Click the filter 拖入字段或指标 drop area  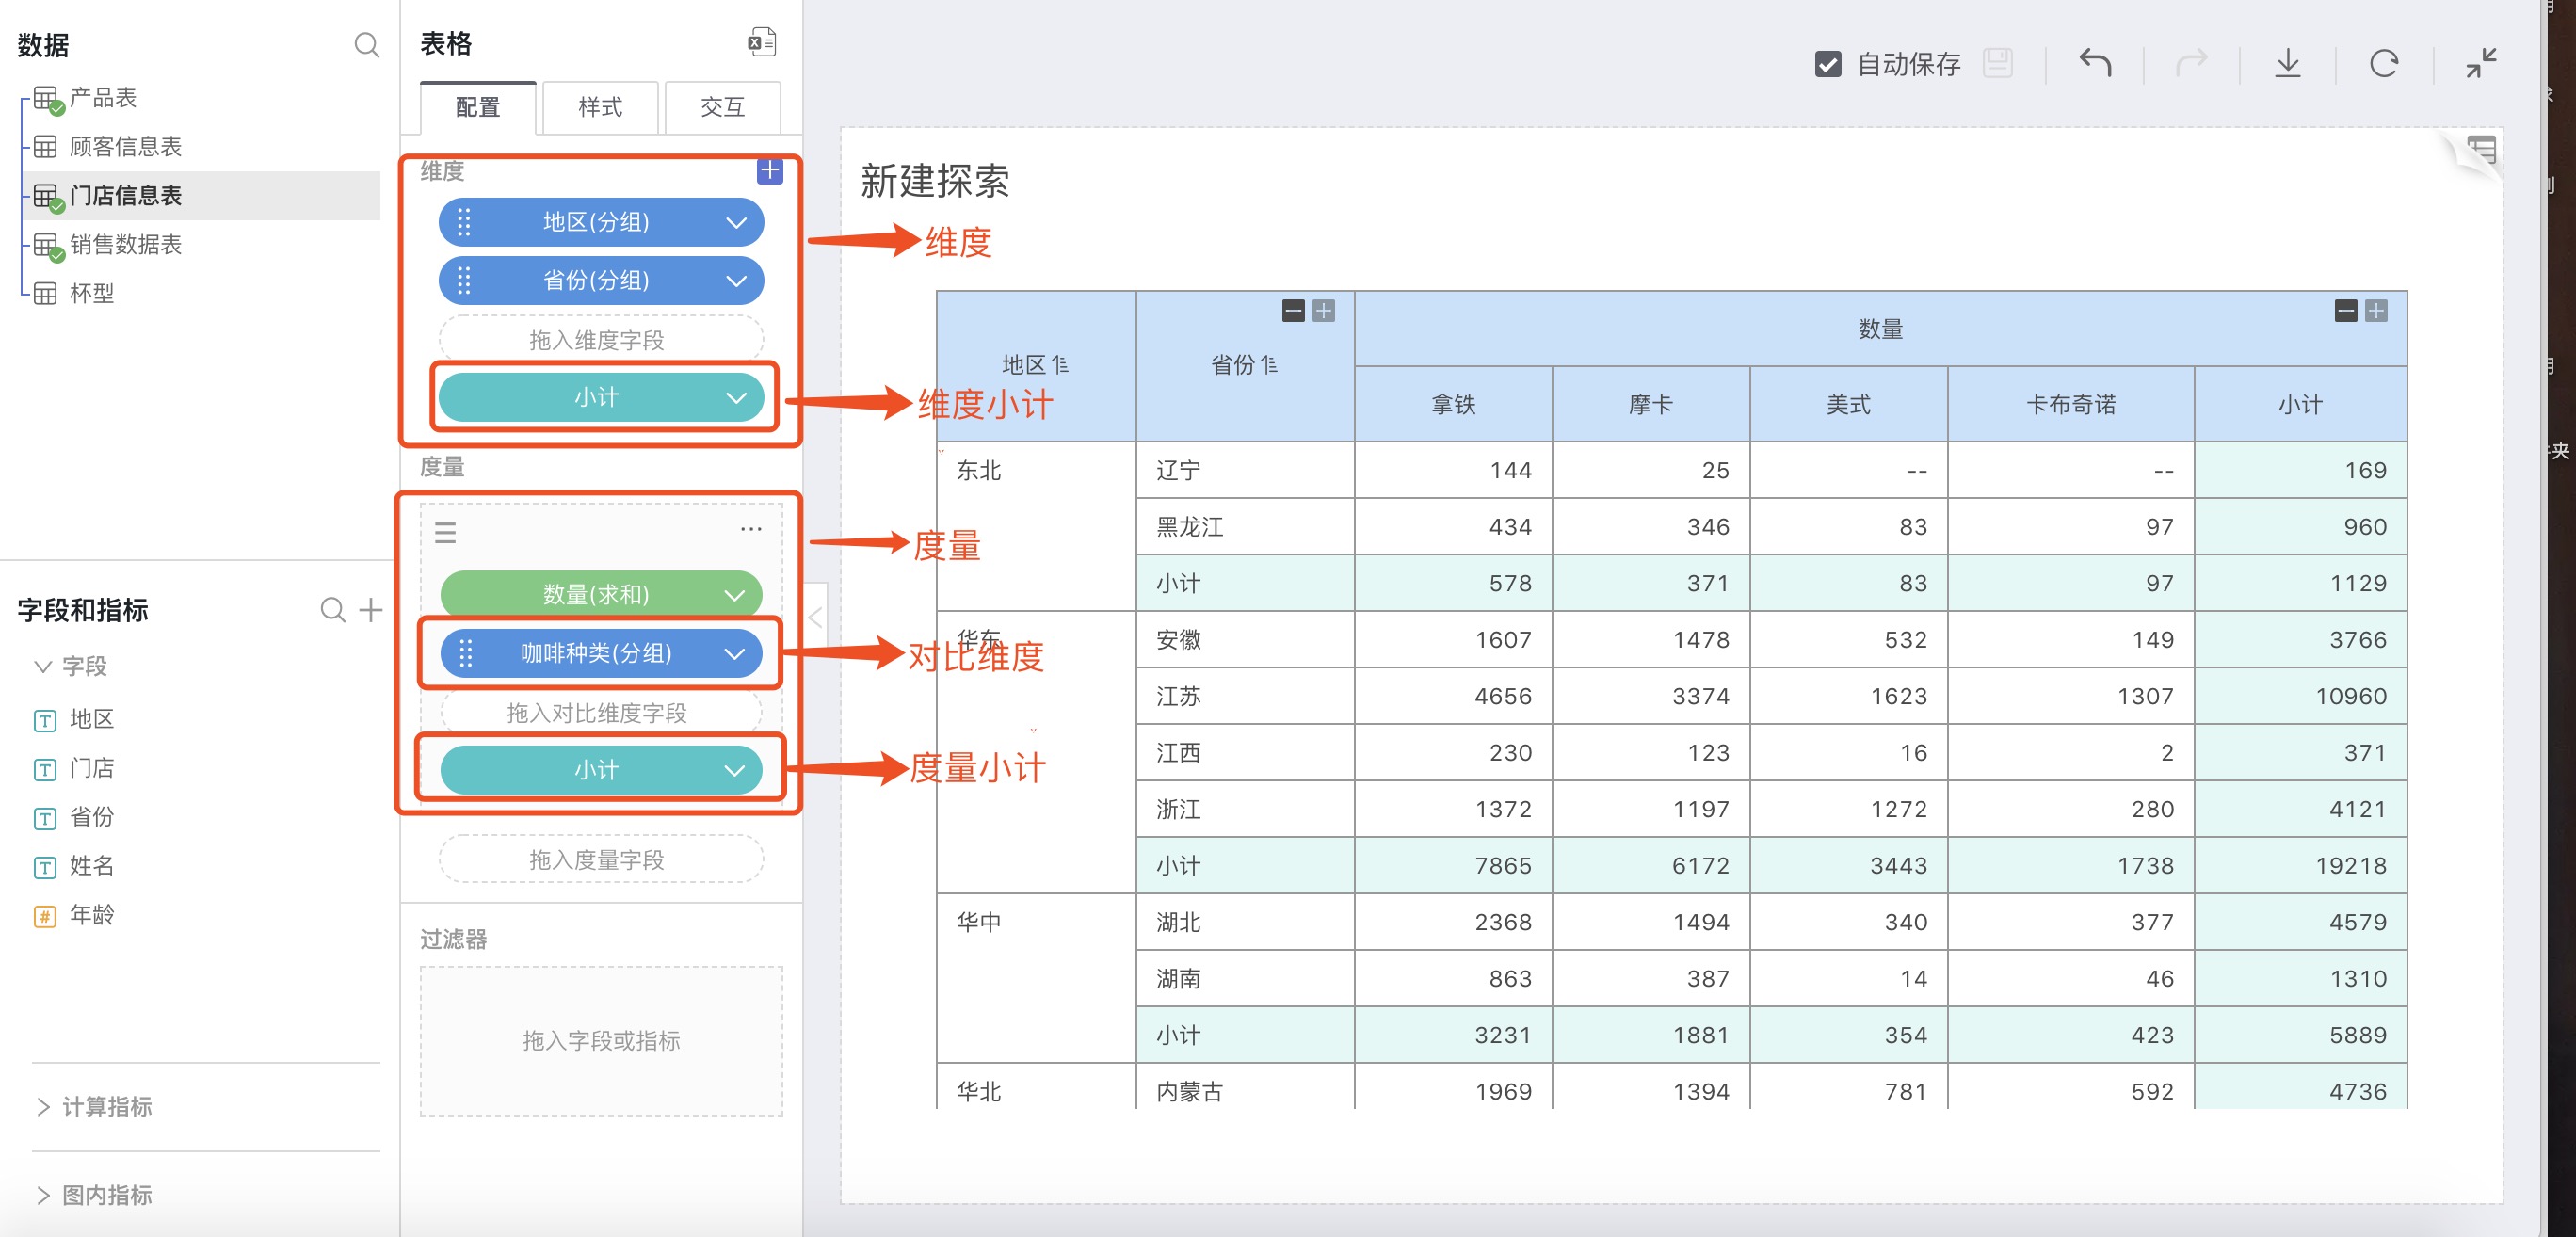point(601,1041)
